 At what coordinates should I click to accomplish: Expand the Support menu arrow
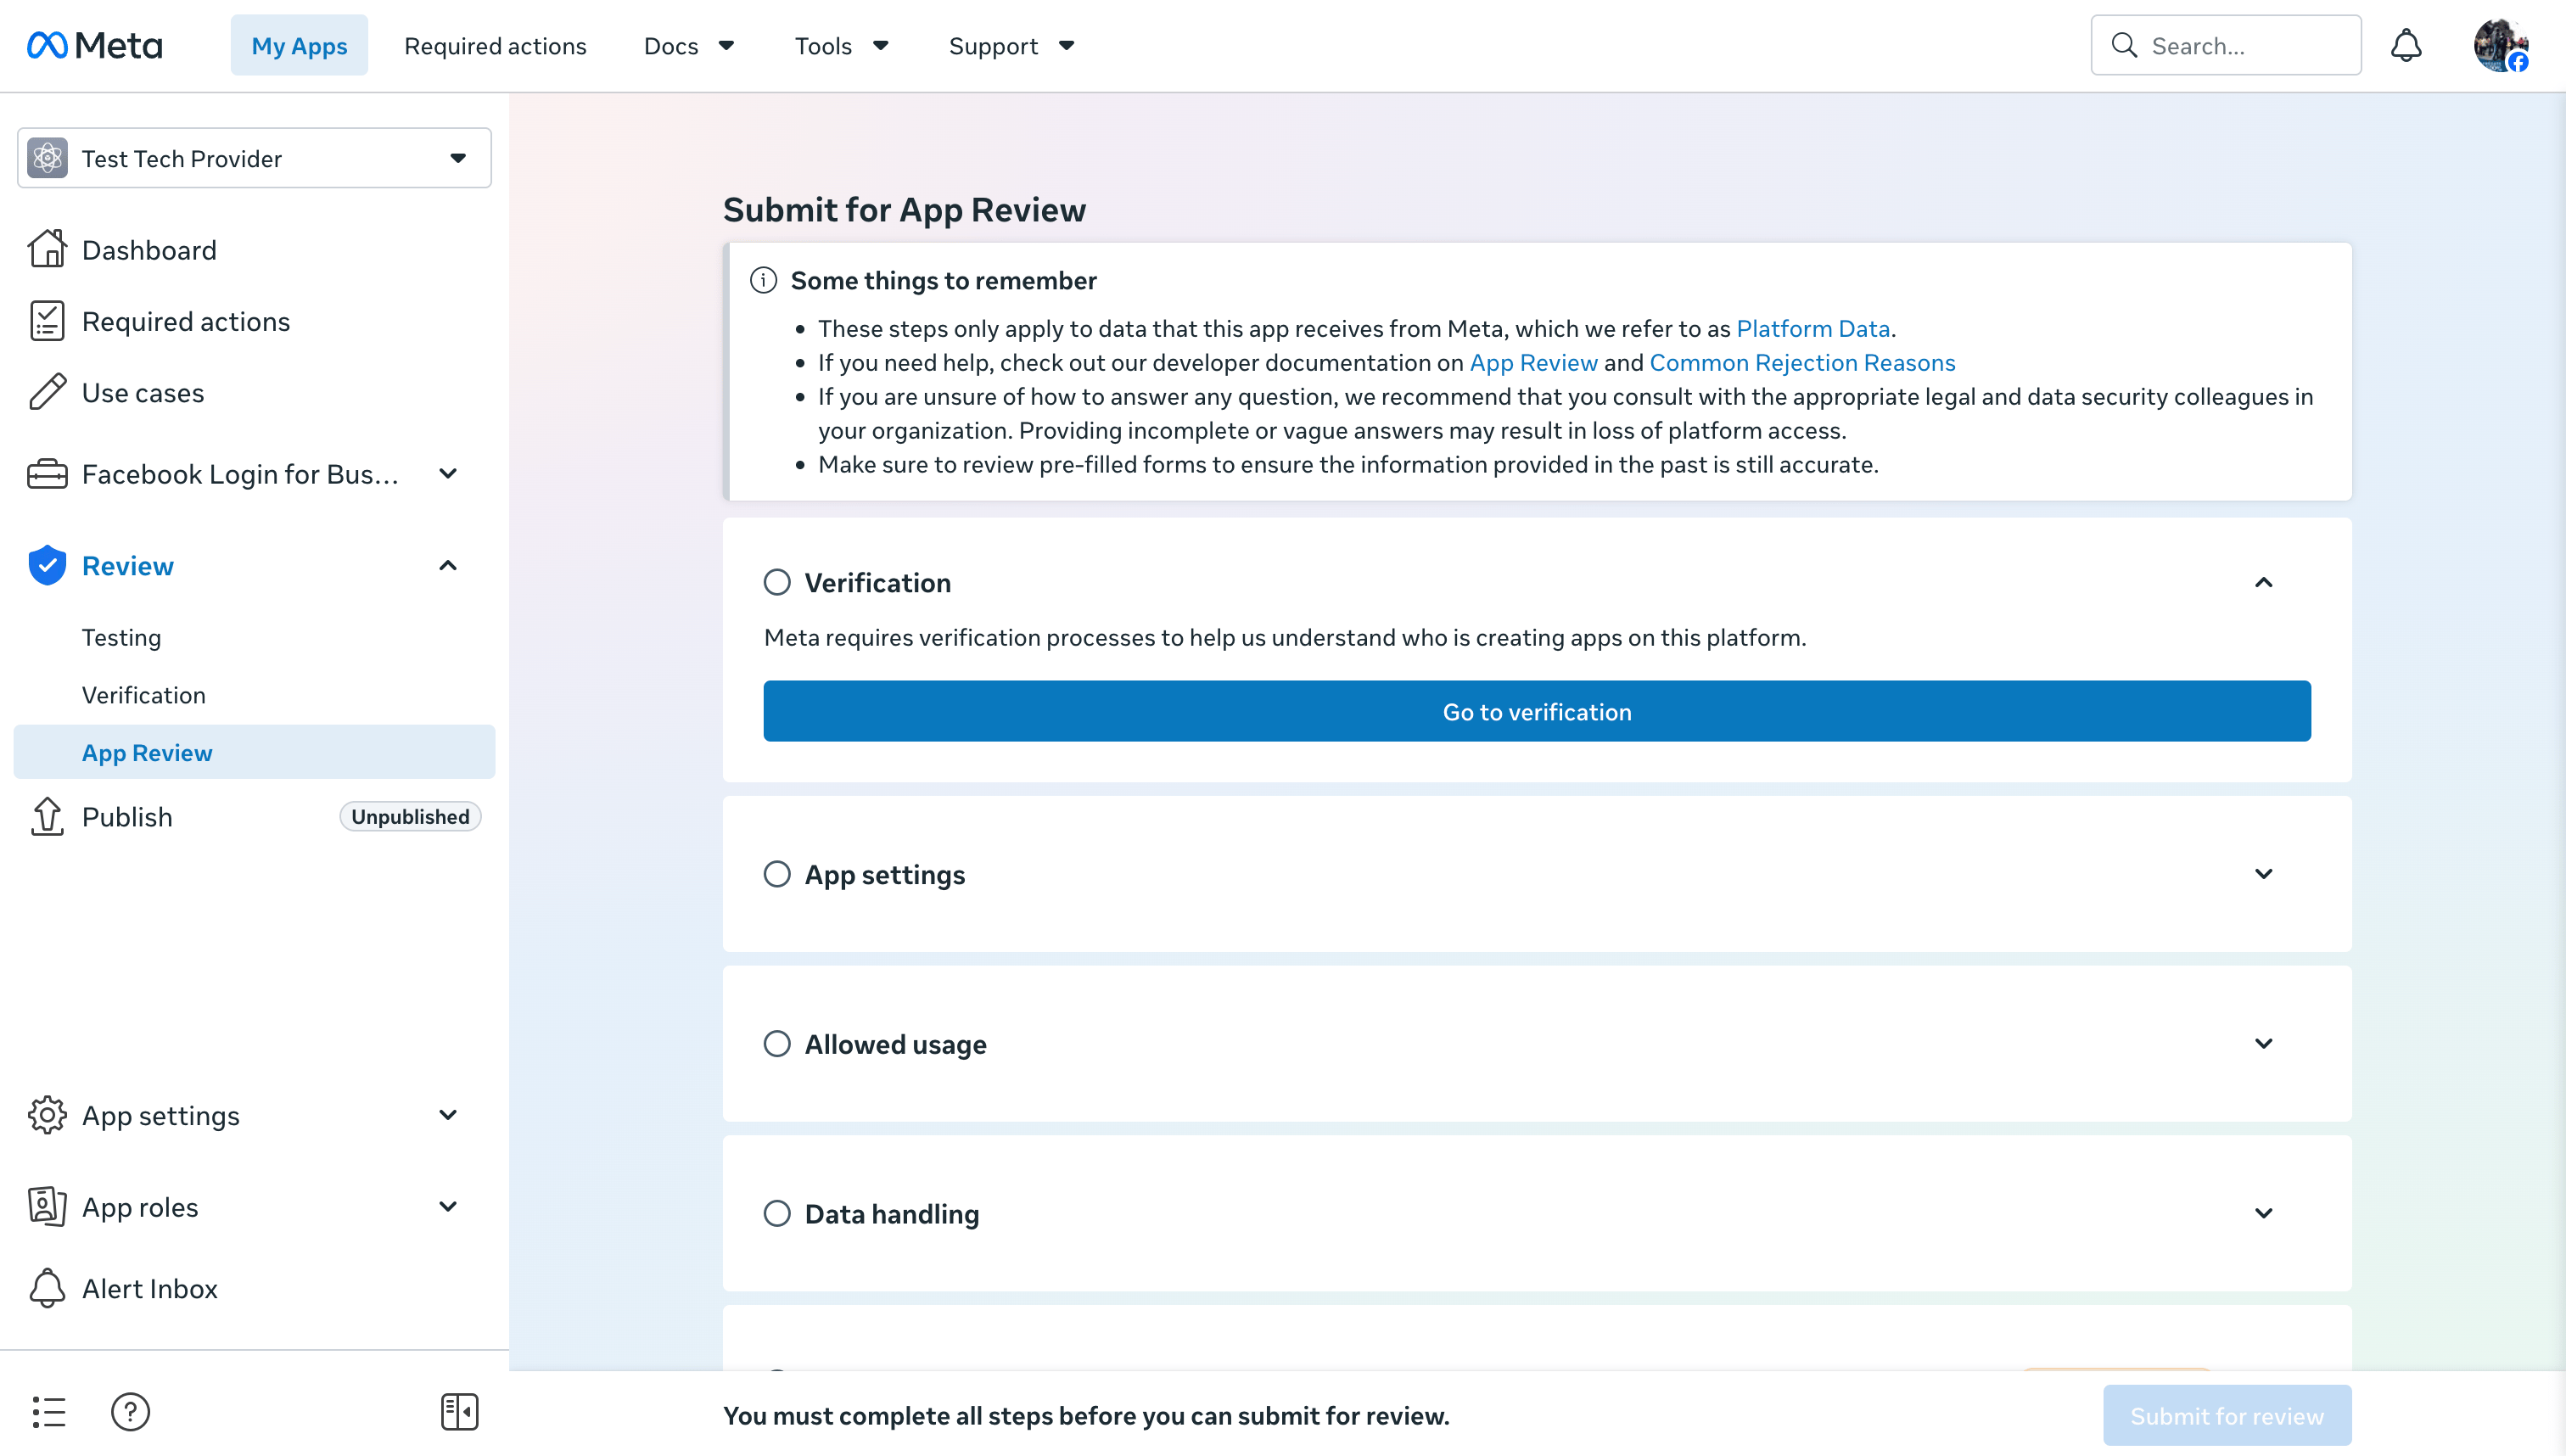coord(1067,46)
